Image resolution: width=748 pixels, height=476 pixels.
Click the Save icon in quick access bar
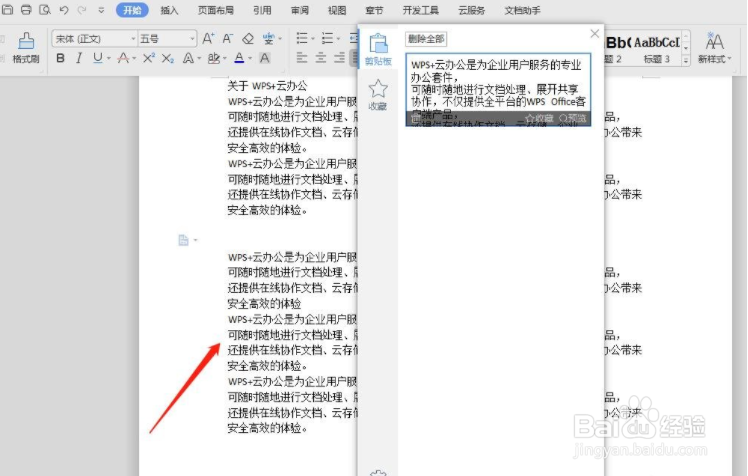click(x=7, y=10)
